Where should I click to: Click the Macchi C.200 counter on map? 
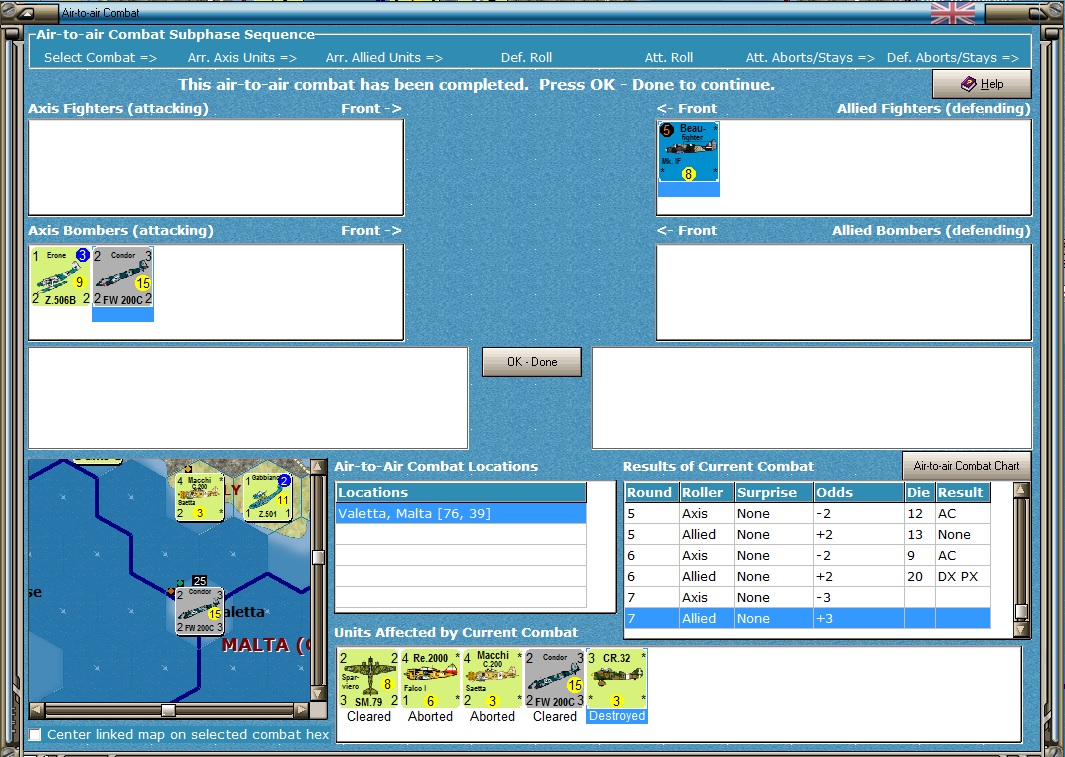pyautogui.click(x=200, y=498)
